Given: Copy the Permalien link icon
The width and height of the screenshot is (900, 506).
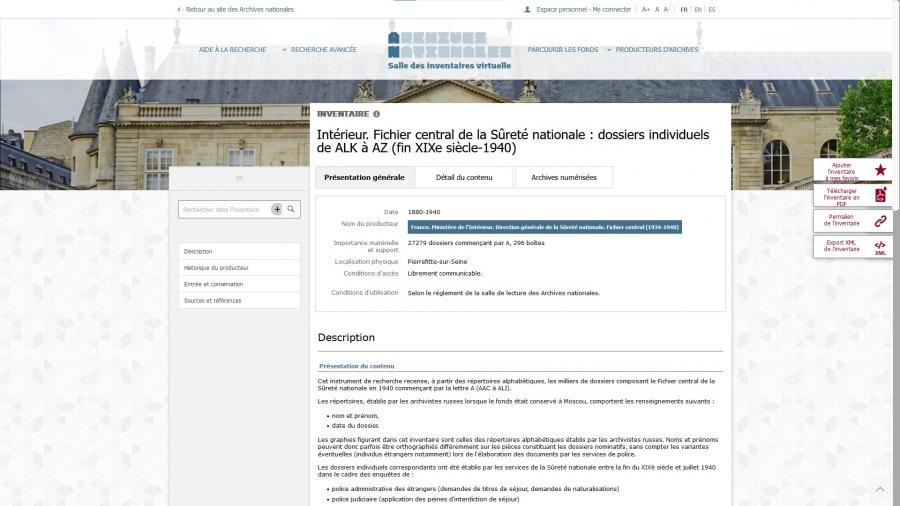Looking at the screenshot, I should [x=880, y=221].
